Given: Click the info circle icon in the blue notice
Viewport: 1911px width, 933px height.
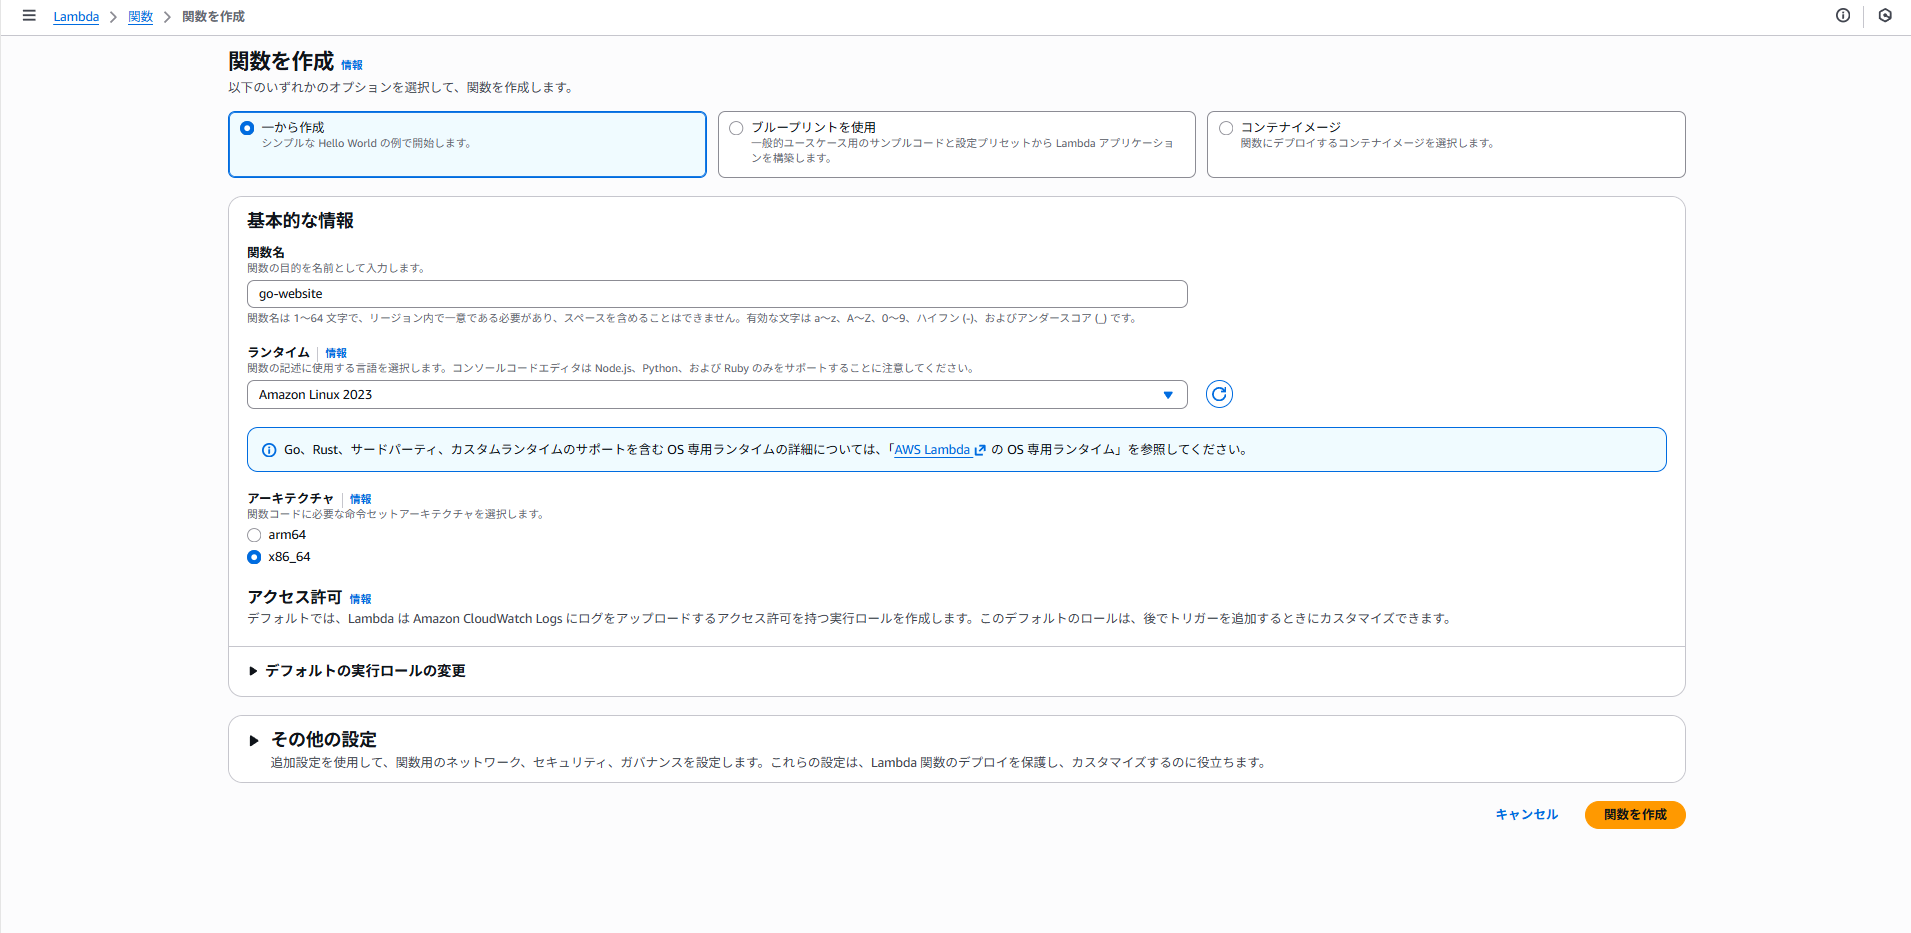Looking at the screenshot, I should pos(269,450).
